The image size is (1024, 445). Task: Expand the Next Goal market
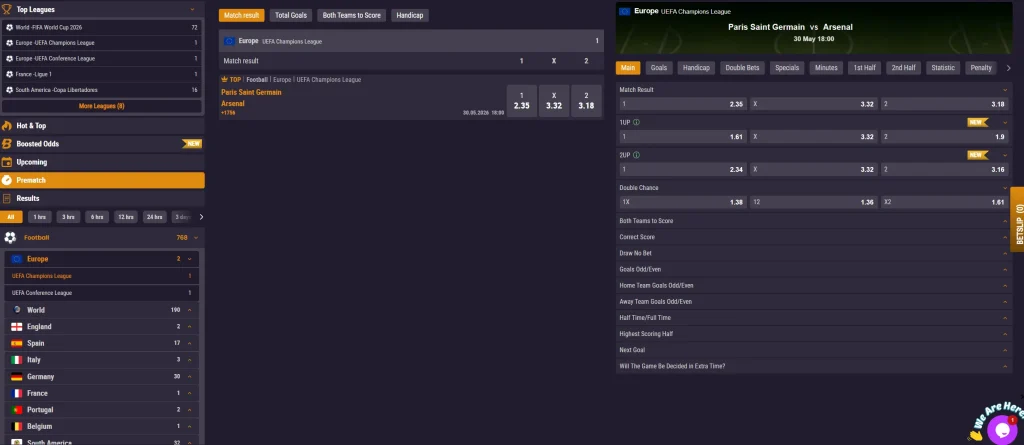(x=814, y=350)
